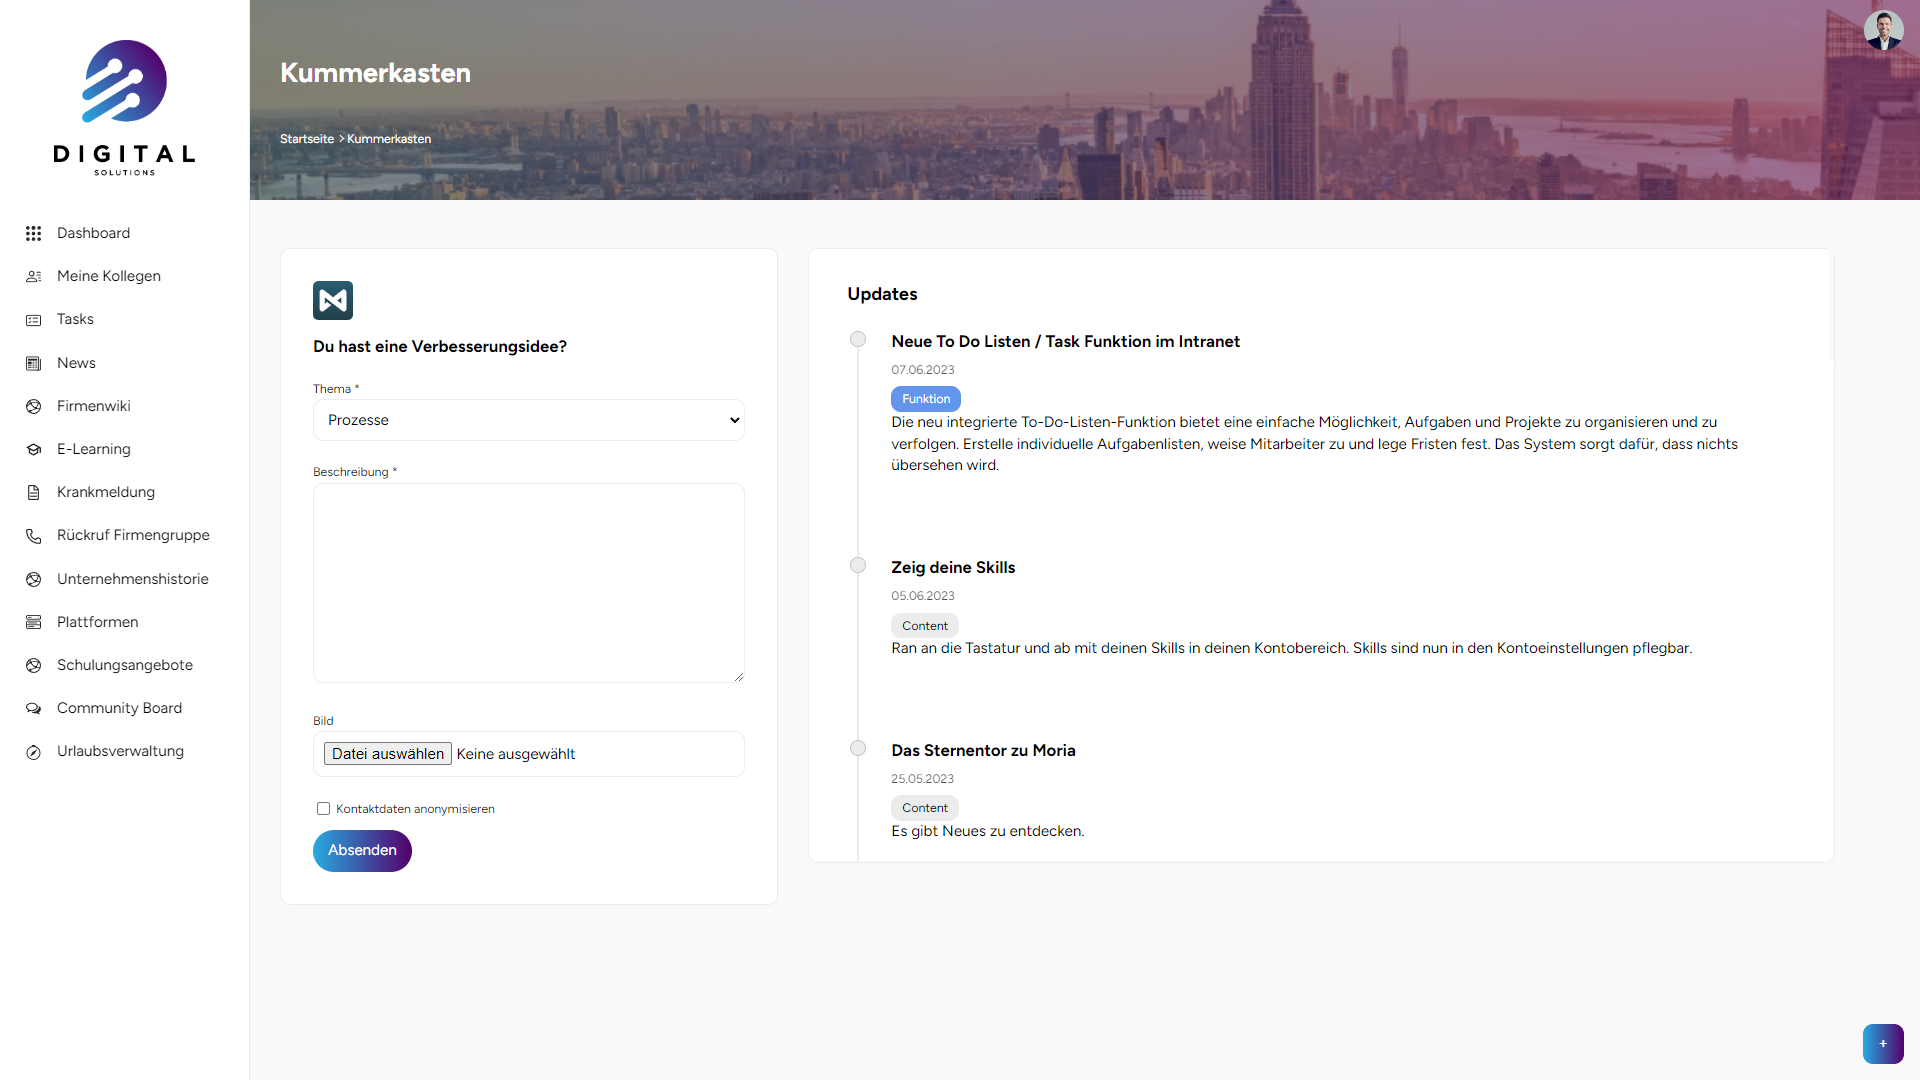Go to Meine Kollegen
The image size is (1920, 1080).
[x=109, y=276]
